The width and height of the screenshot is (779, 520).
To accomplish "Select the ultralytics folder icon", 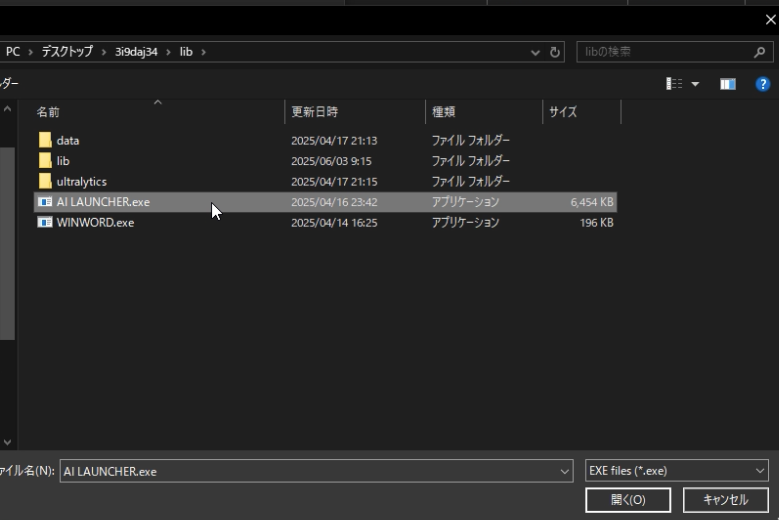I will point(45,181).
